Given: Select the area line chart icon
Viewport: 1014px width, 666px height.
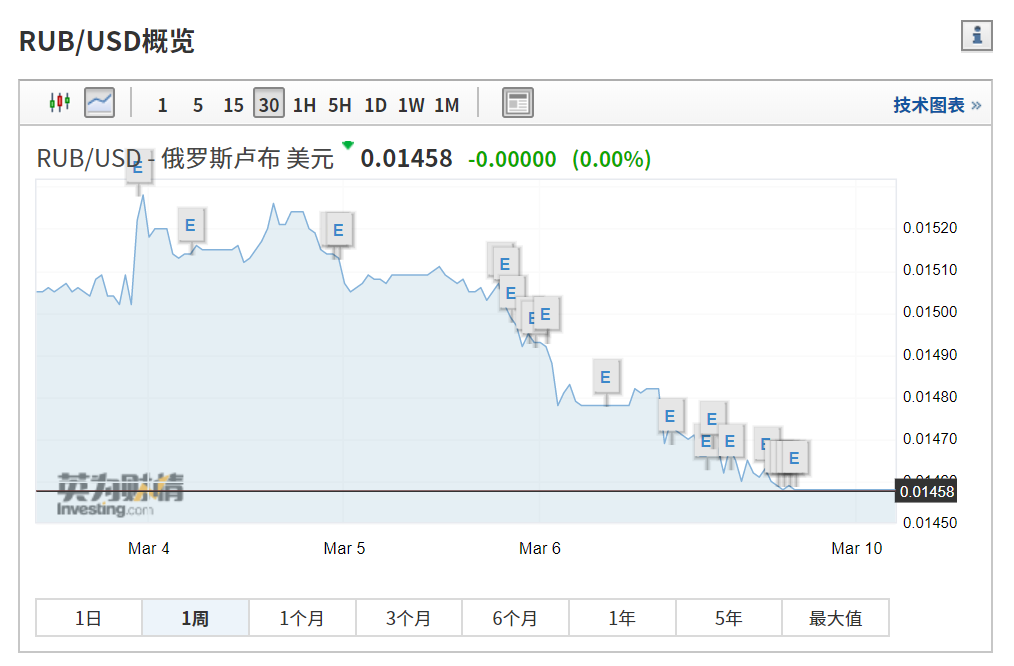Looking at the screenshot, I should (100, 102).
